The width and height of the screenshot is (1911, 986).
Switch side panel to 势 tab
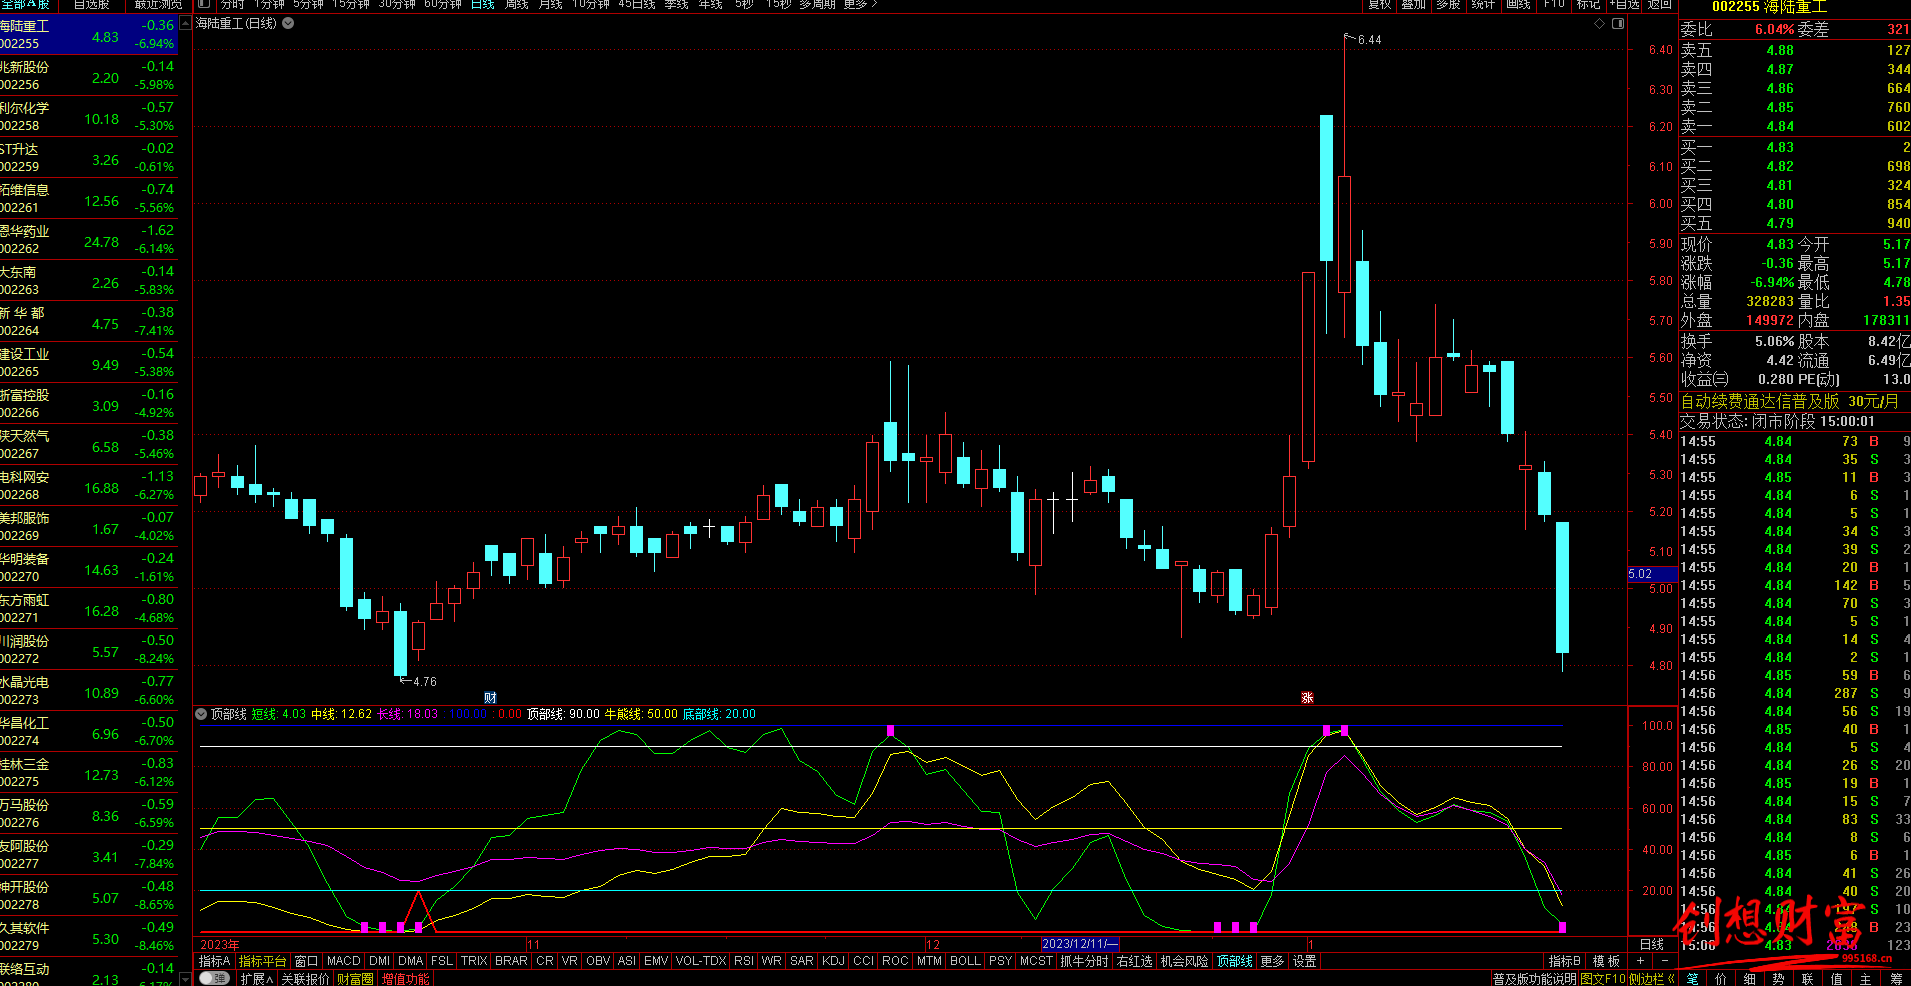[x=1779, y=979]
